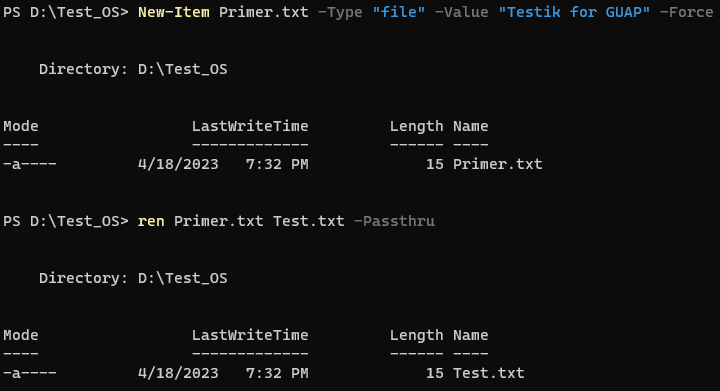Click the Primer.txt argument after New-Item
The width and height of the screenshot is (720, 391).
[264, 12]
